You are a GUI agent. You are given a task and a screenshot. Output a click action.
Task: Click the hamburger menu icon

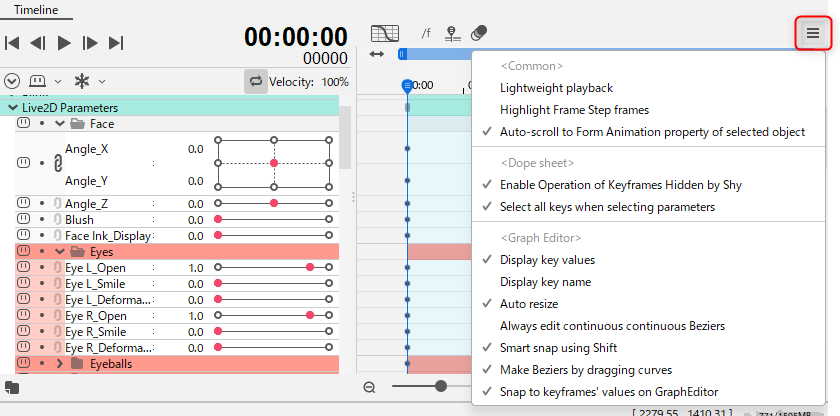pos(812,33)
